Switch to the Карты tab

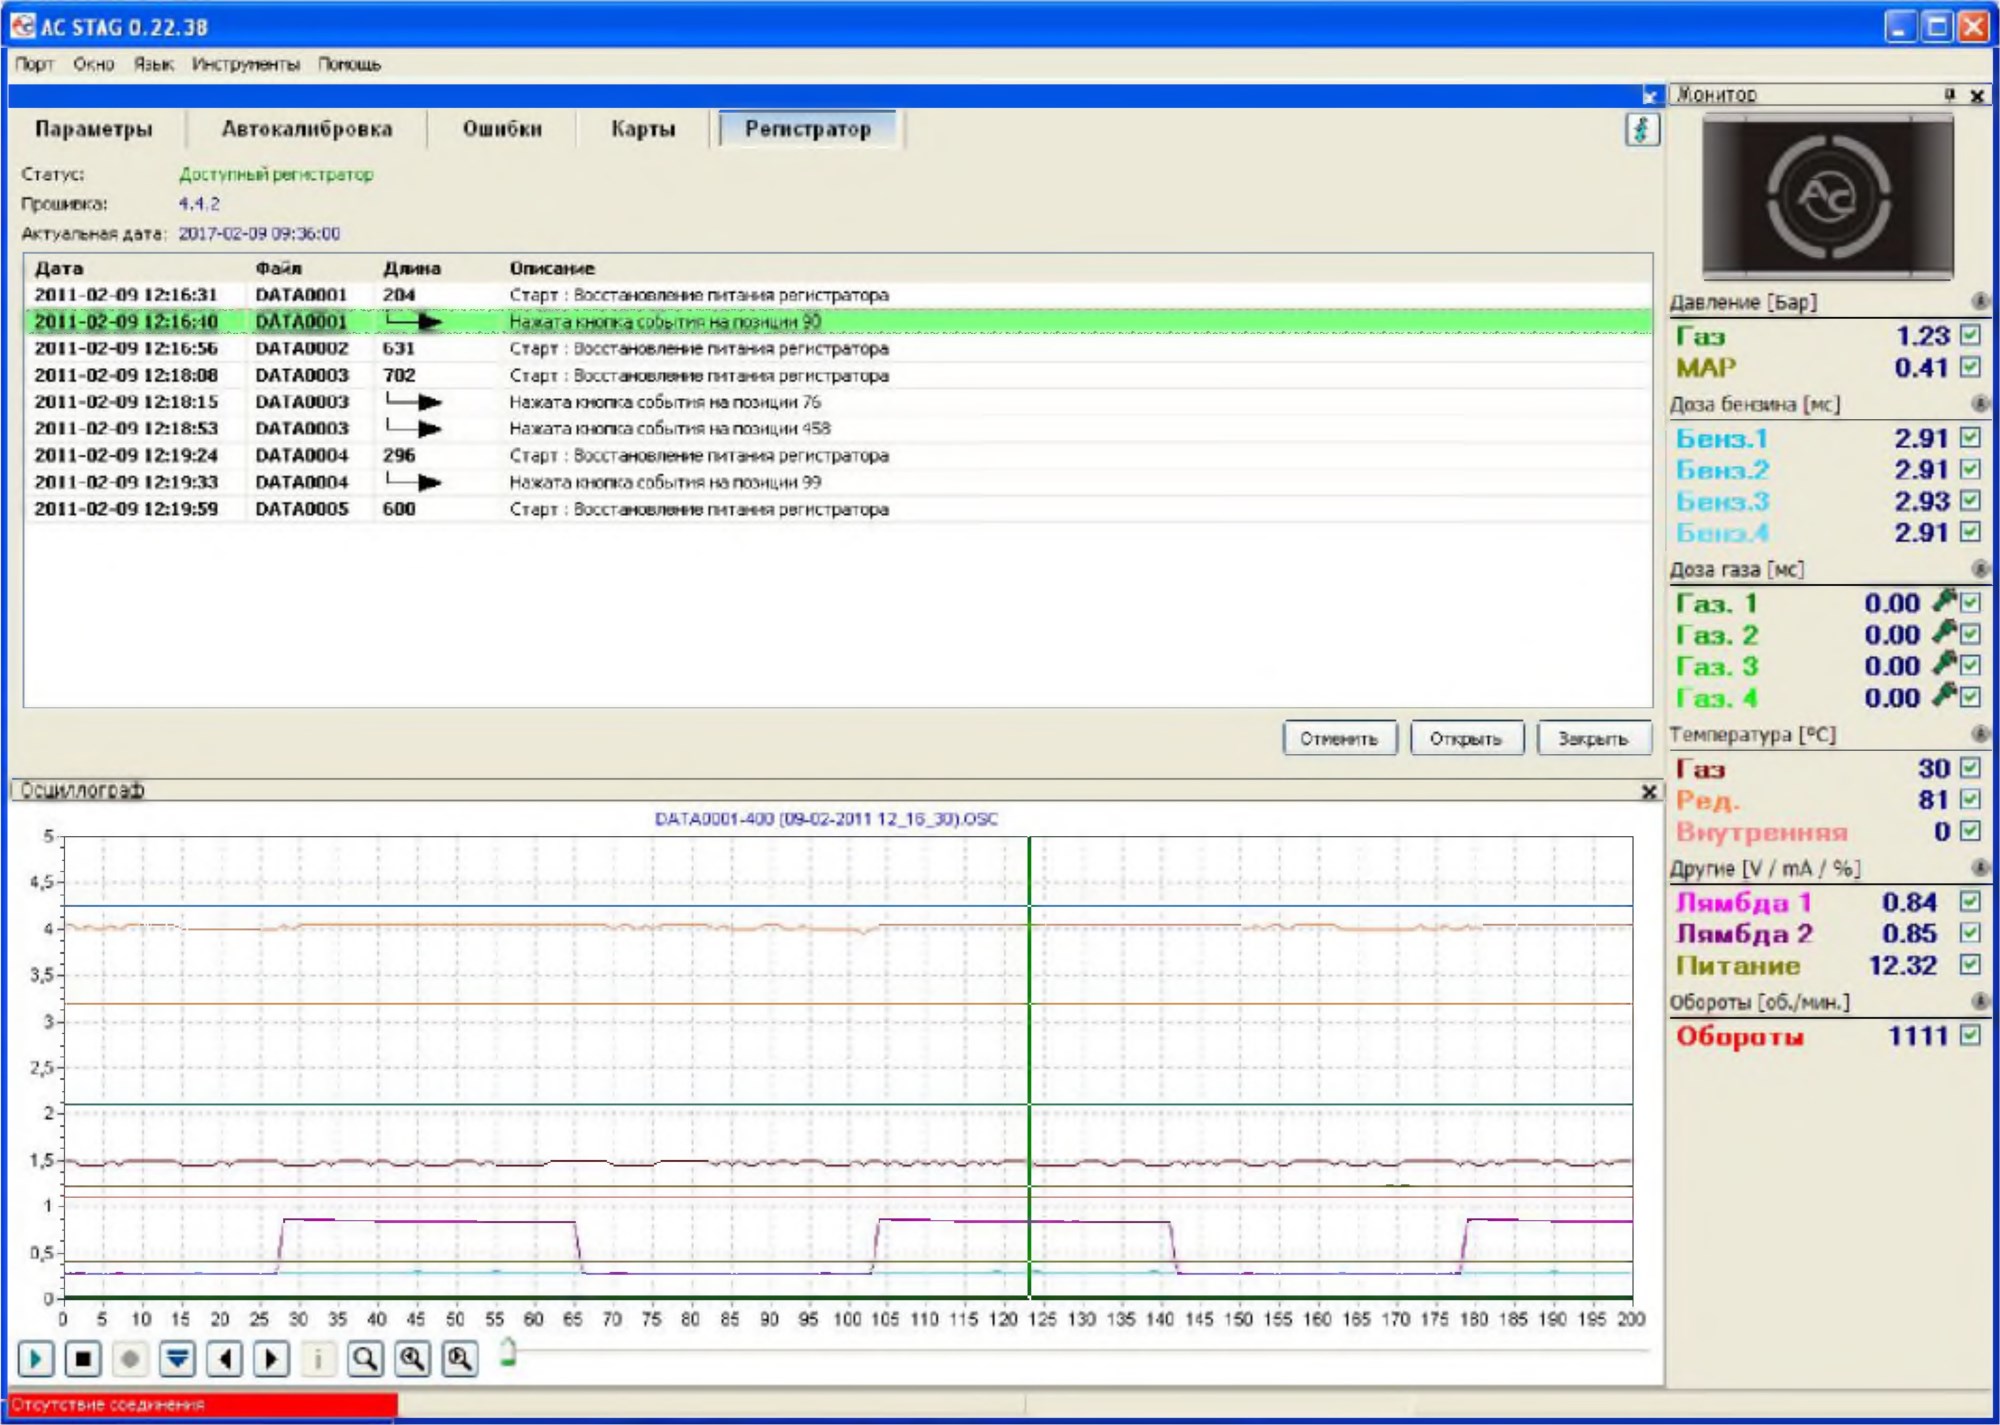[643, 129]
